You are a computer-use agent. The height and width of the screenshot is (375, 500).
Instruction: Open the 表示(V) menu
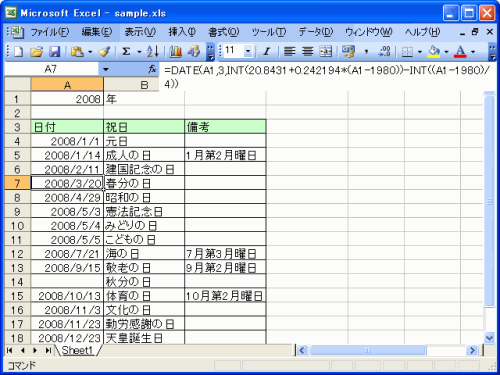click(x=140, y=32)
